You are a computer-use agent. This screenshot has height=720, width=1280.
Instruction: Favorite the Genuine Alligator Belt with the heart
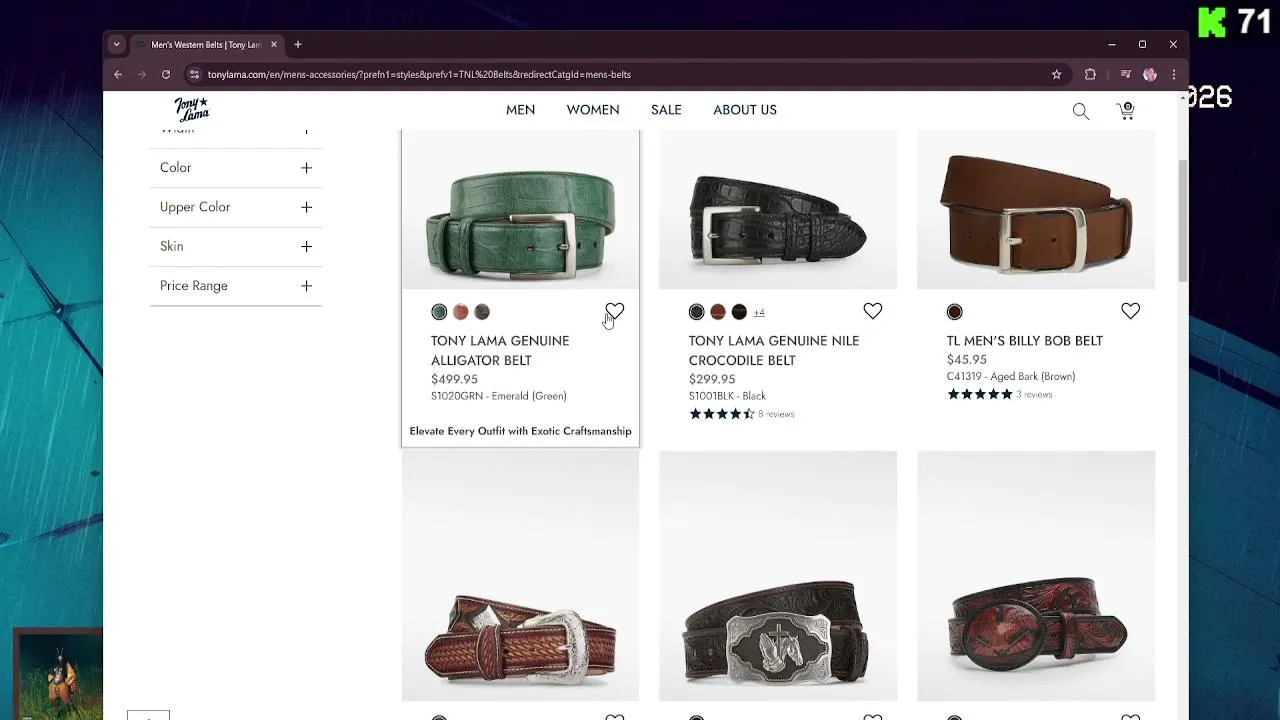click(x=614, y=311)
